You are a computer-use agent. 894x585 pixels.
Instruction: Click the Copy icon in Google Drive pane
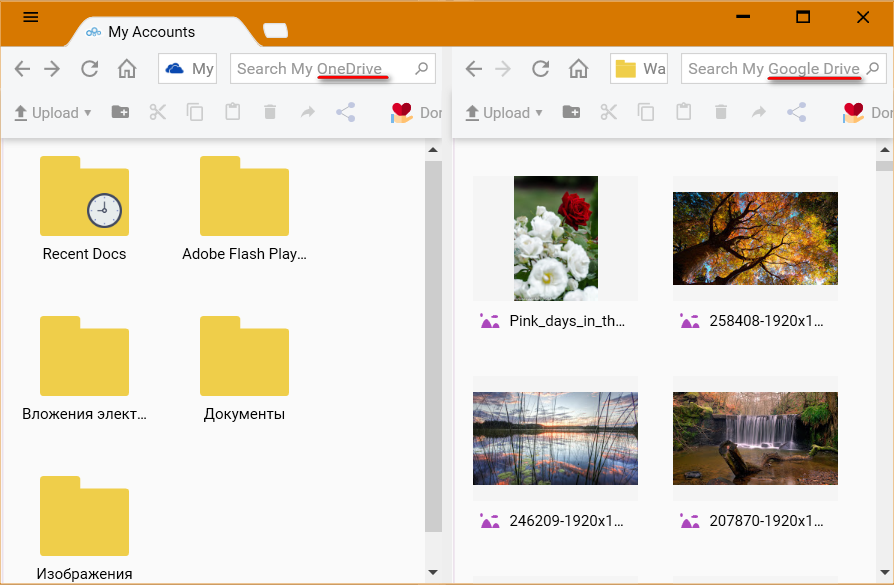(646, 112)
